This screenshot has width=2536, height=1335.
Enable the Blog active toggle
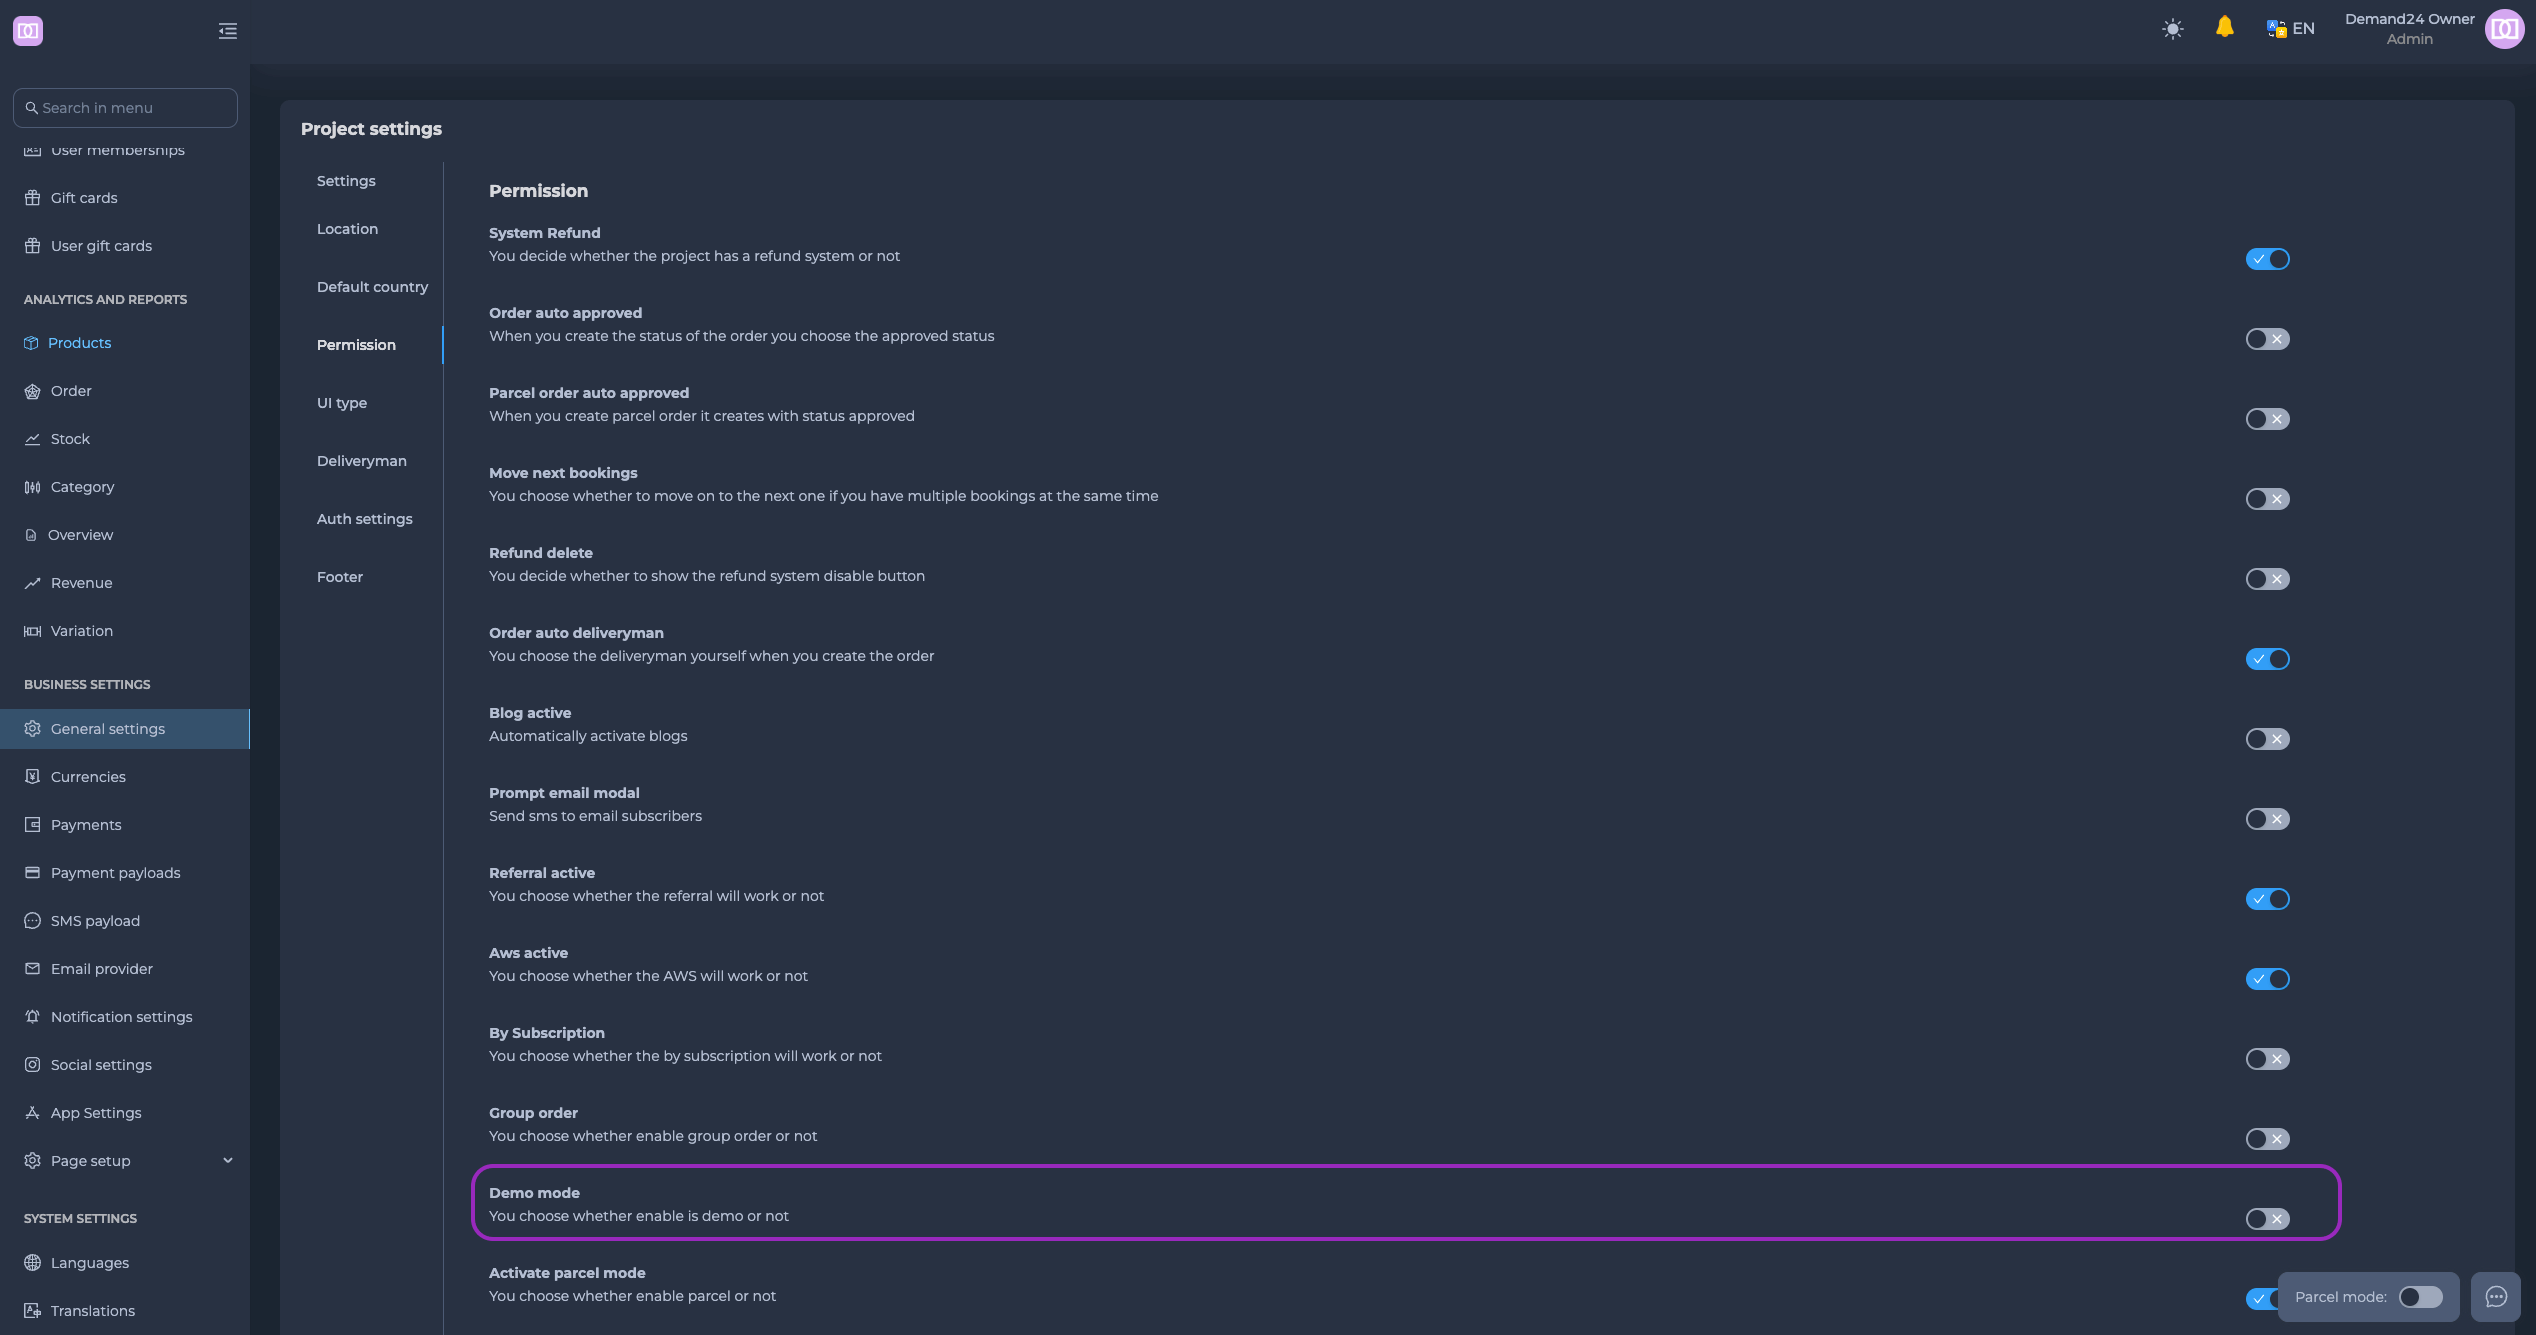point(2267,739)
